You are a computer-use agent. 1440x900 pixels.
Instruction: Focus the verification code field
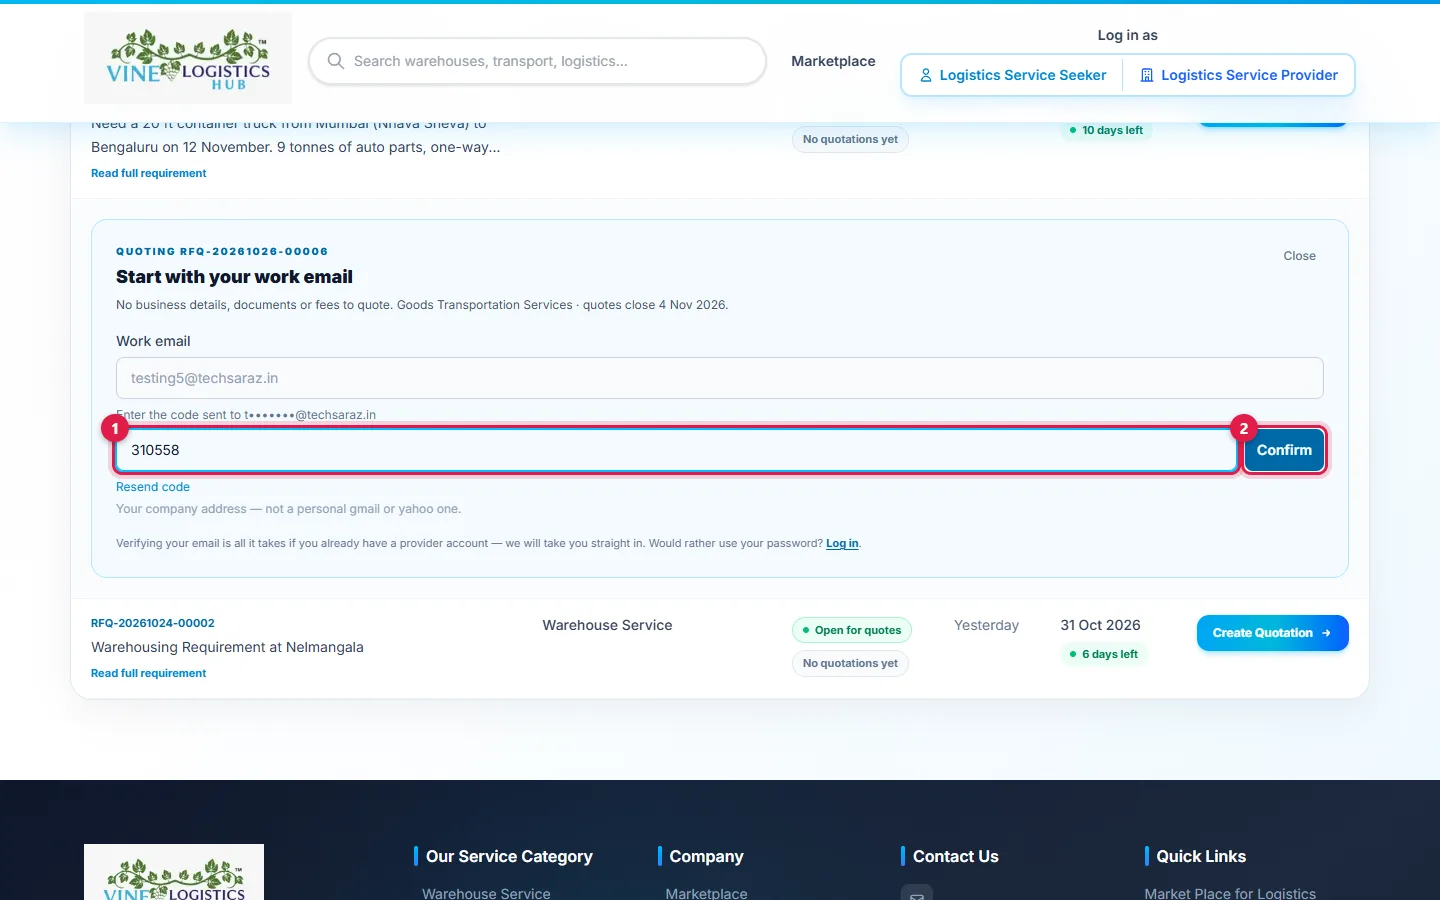click(676, 450)
